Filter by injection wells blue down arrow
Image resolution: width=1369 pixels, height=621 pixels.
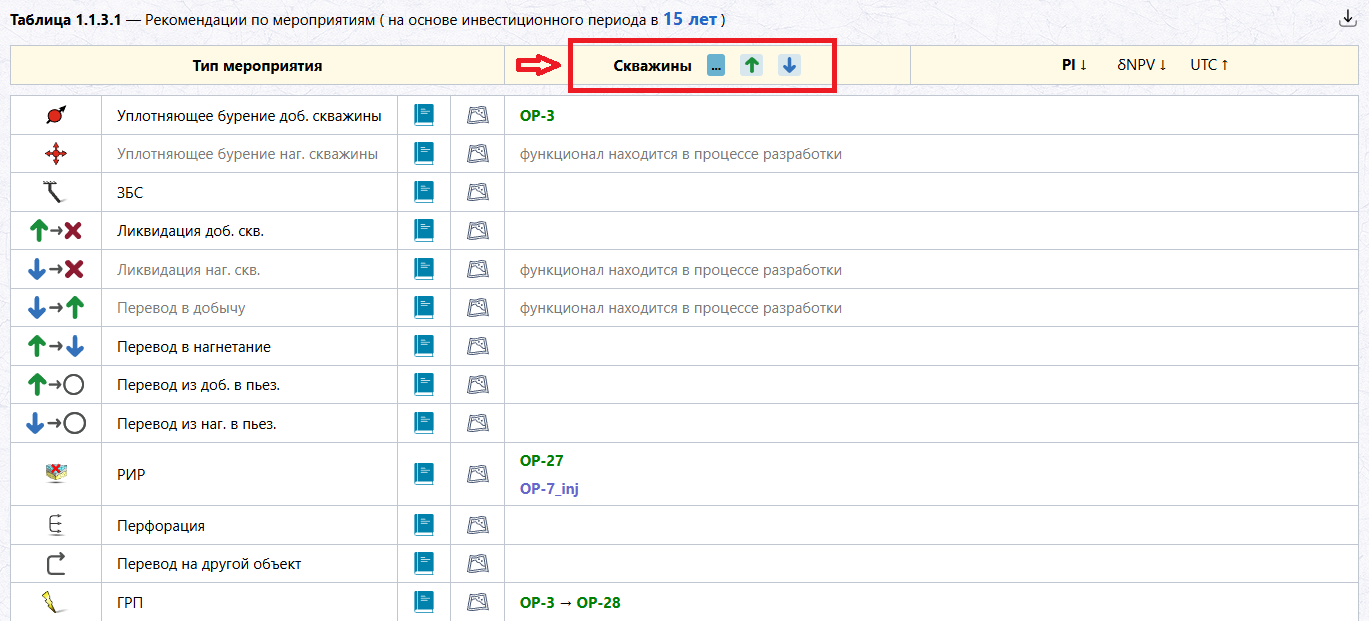tap(789, 65)
